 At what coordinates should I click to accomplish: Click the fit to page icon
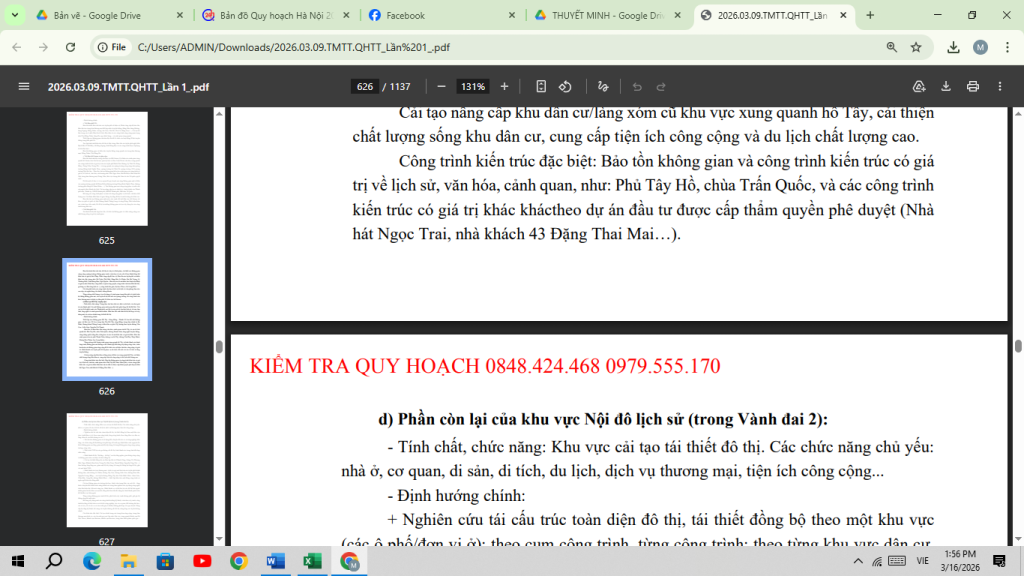pyautogui.click(x=541, y=86)
